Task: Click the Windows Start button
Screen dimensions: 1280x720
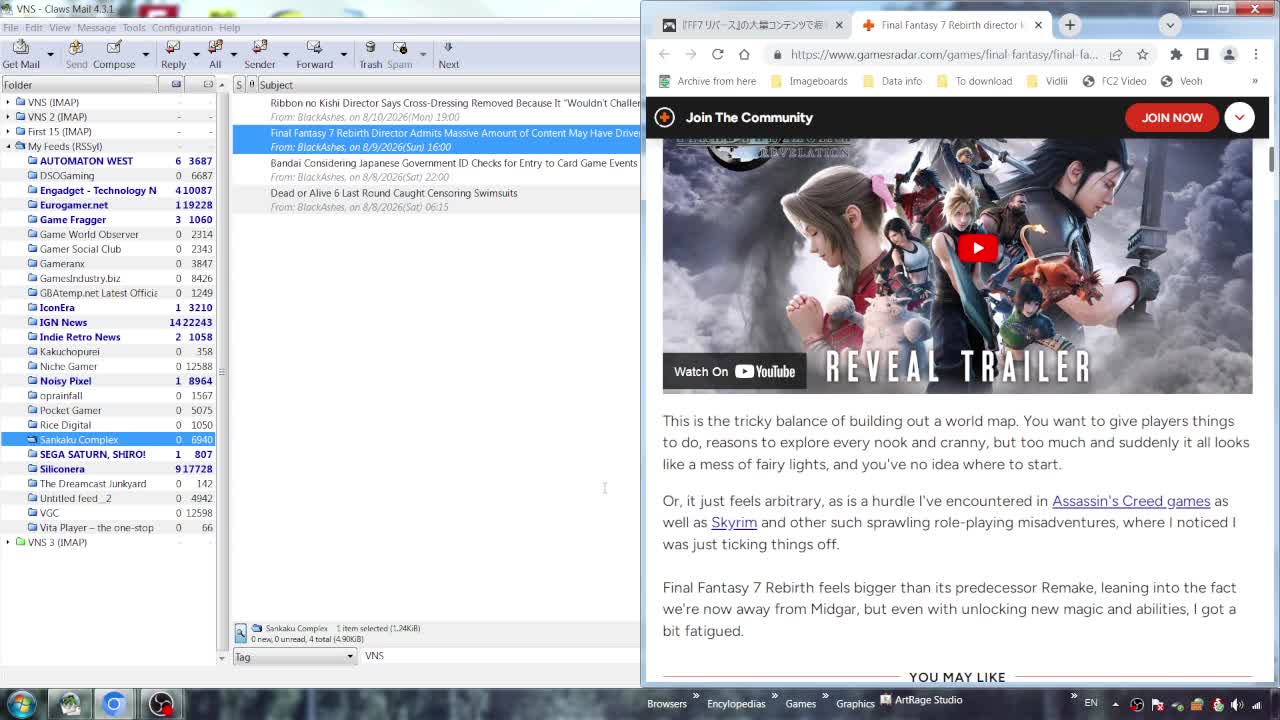Action: 21,703
